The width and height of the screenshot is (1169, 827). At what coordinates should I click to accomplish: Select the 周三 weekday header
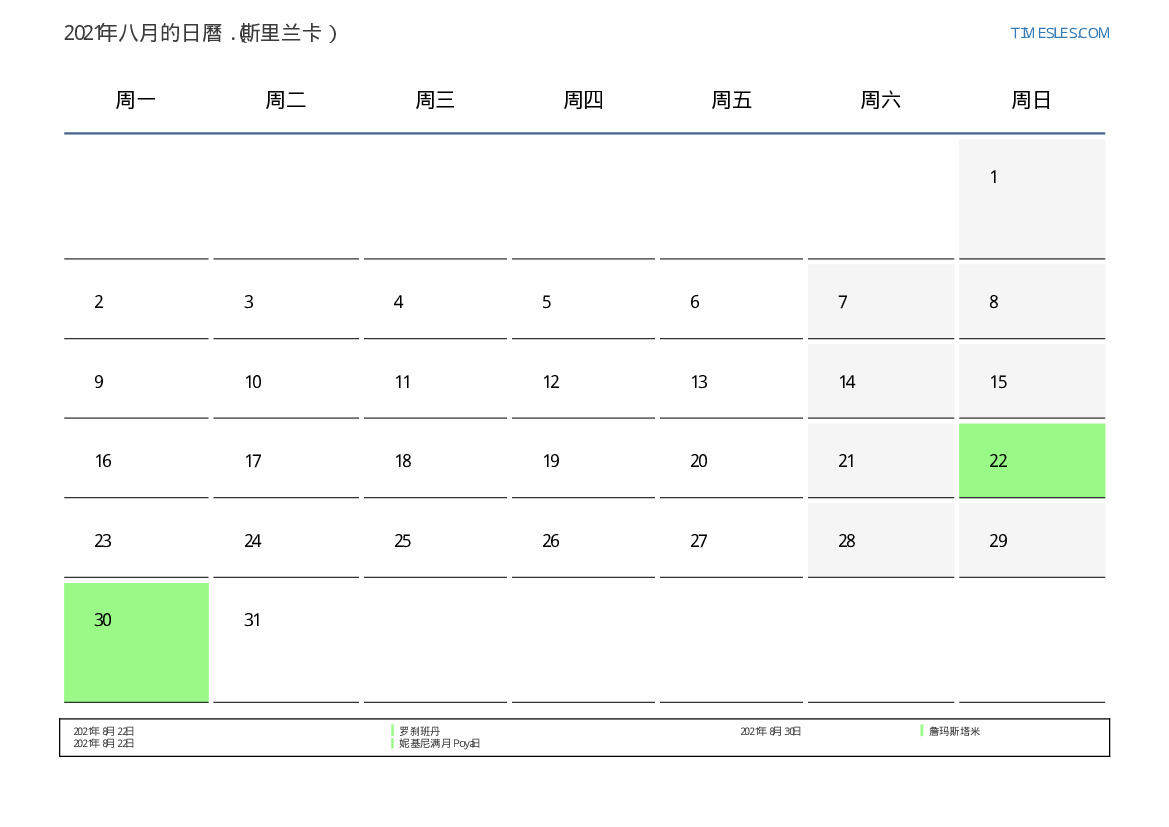tap(435, 99)
